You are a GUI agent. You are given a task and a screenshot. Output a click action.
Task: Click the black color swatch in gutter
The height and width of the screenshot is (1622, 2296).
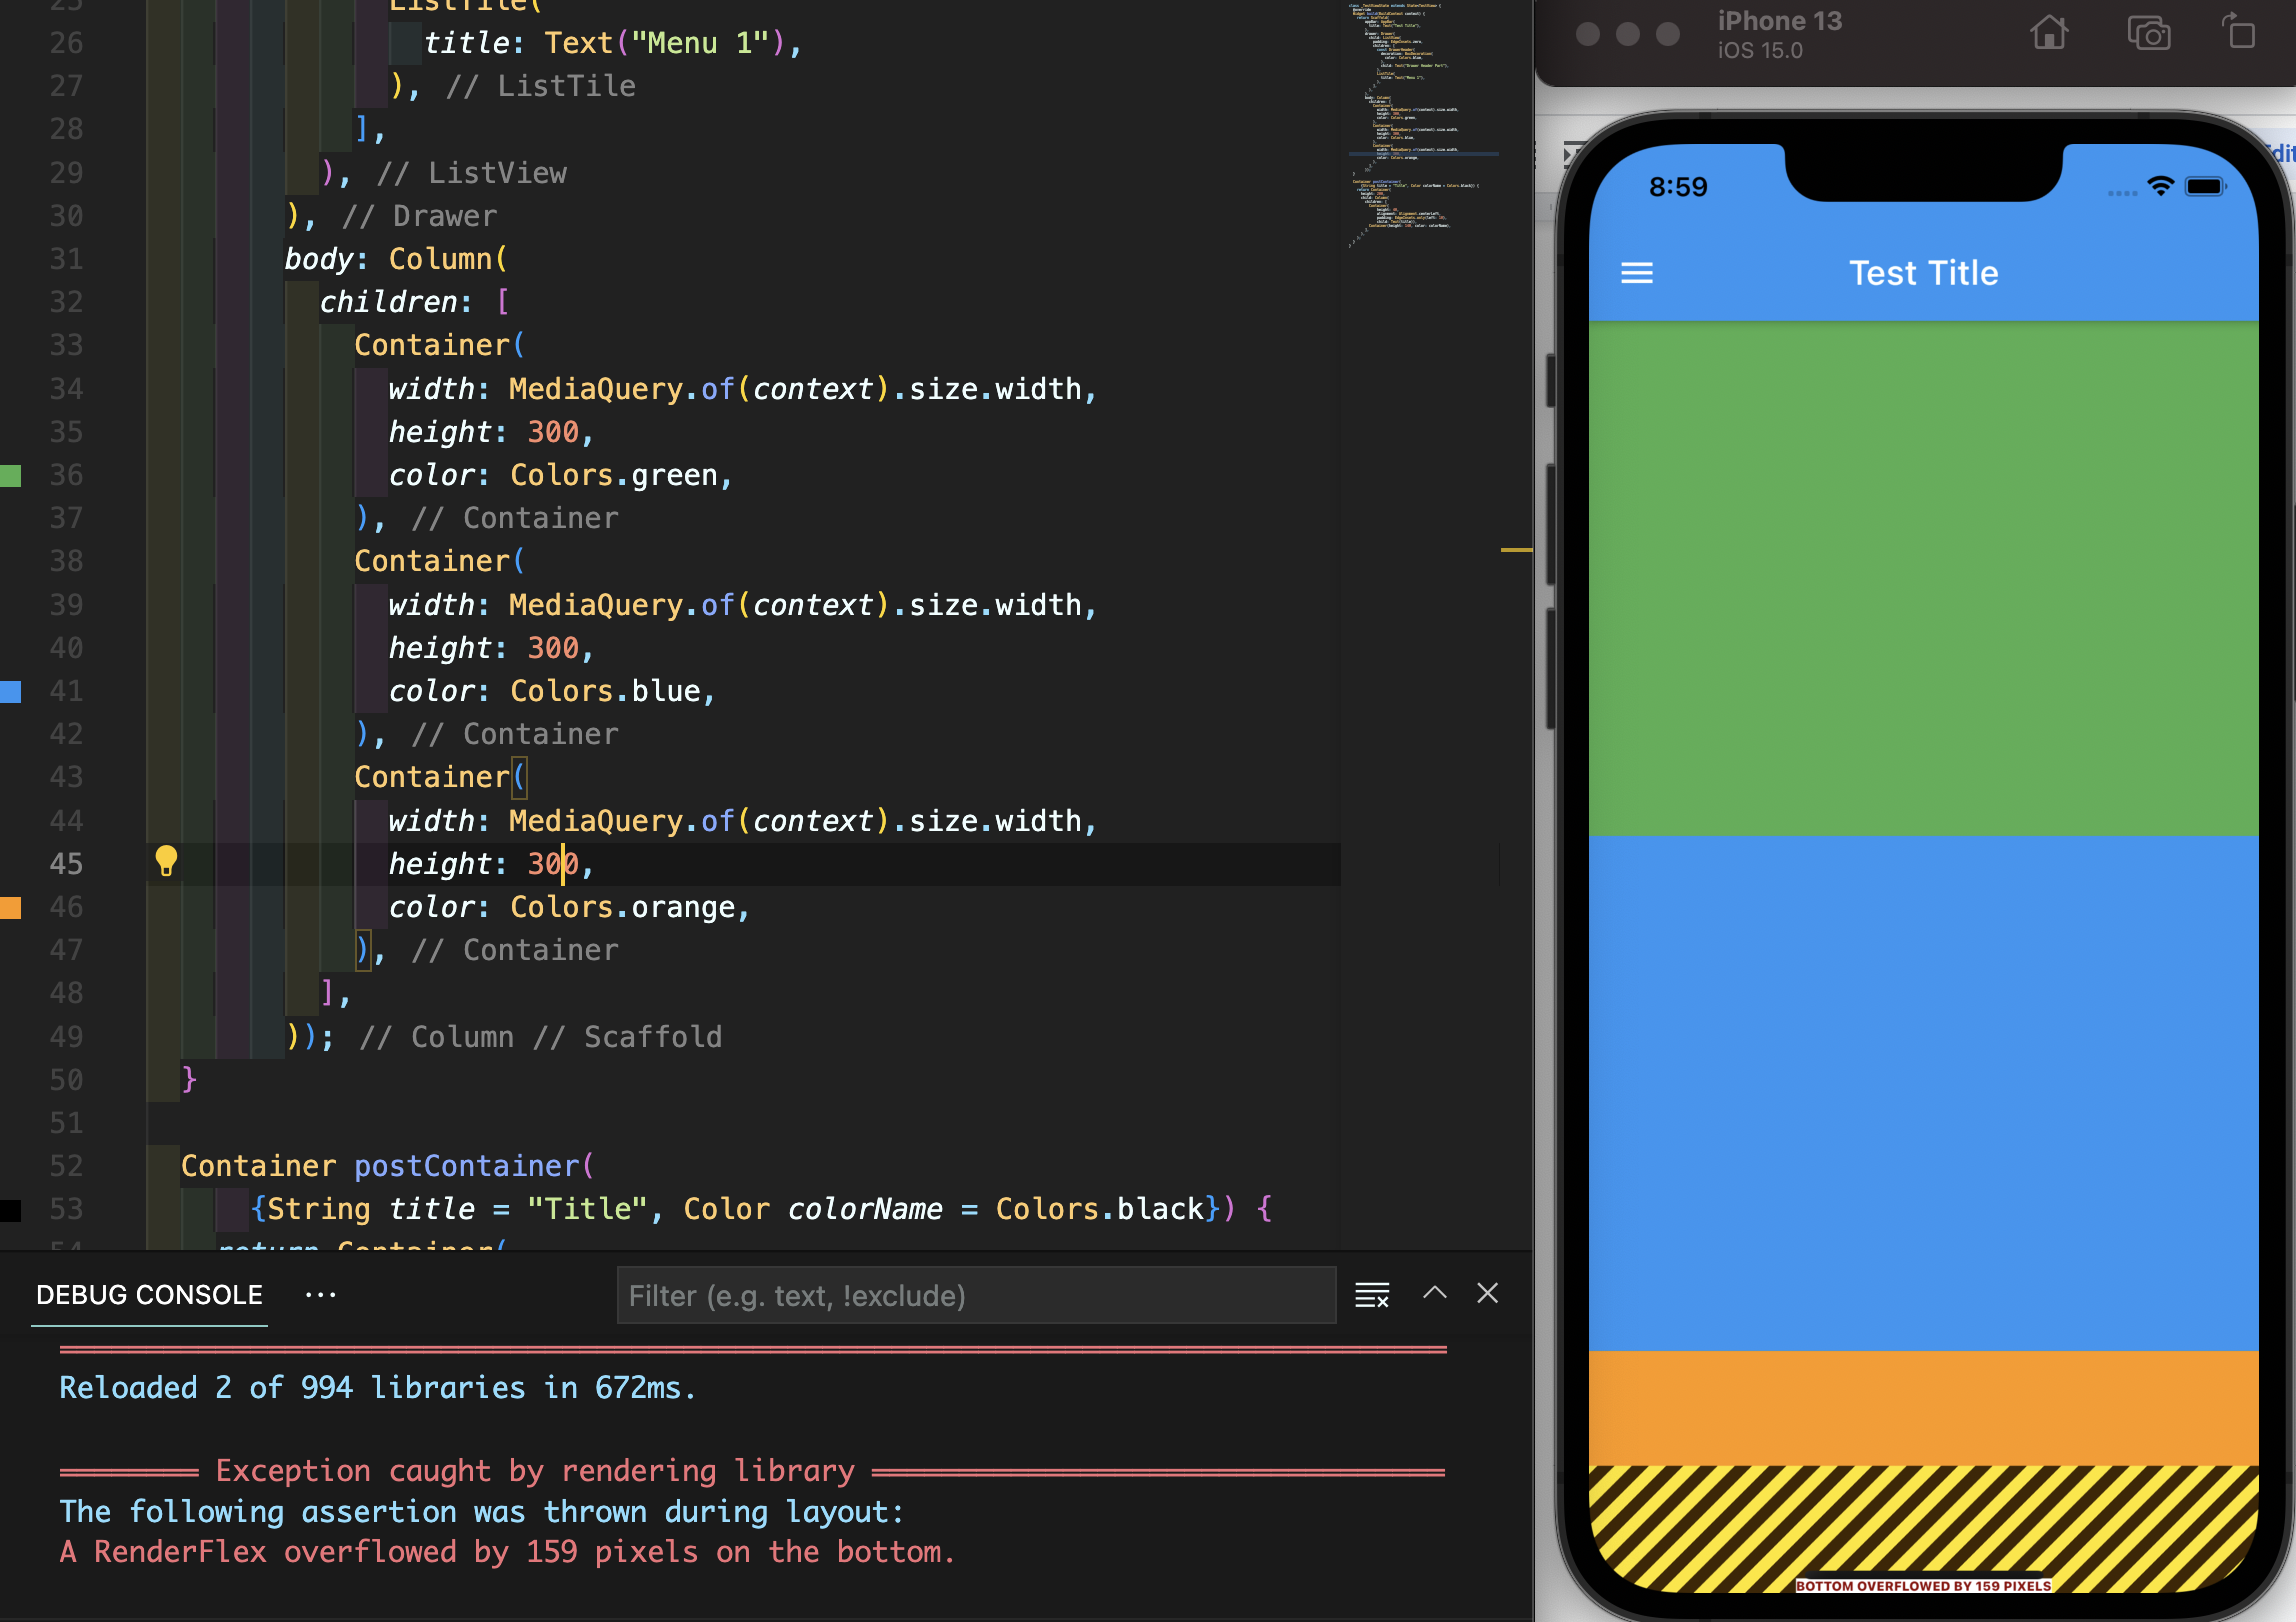pos(11,1209)
